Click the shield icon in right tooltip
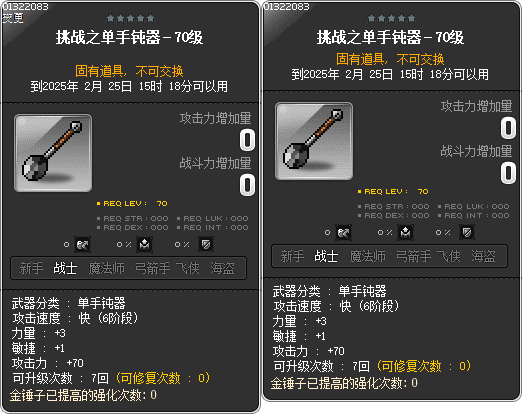The height and width of the screenshot is (414, 522). point(467,232)
